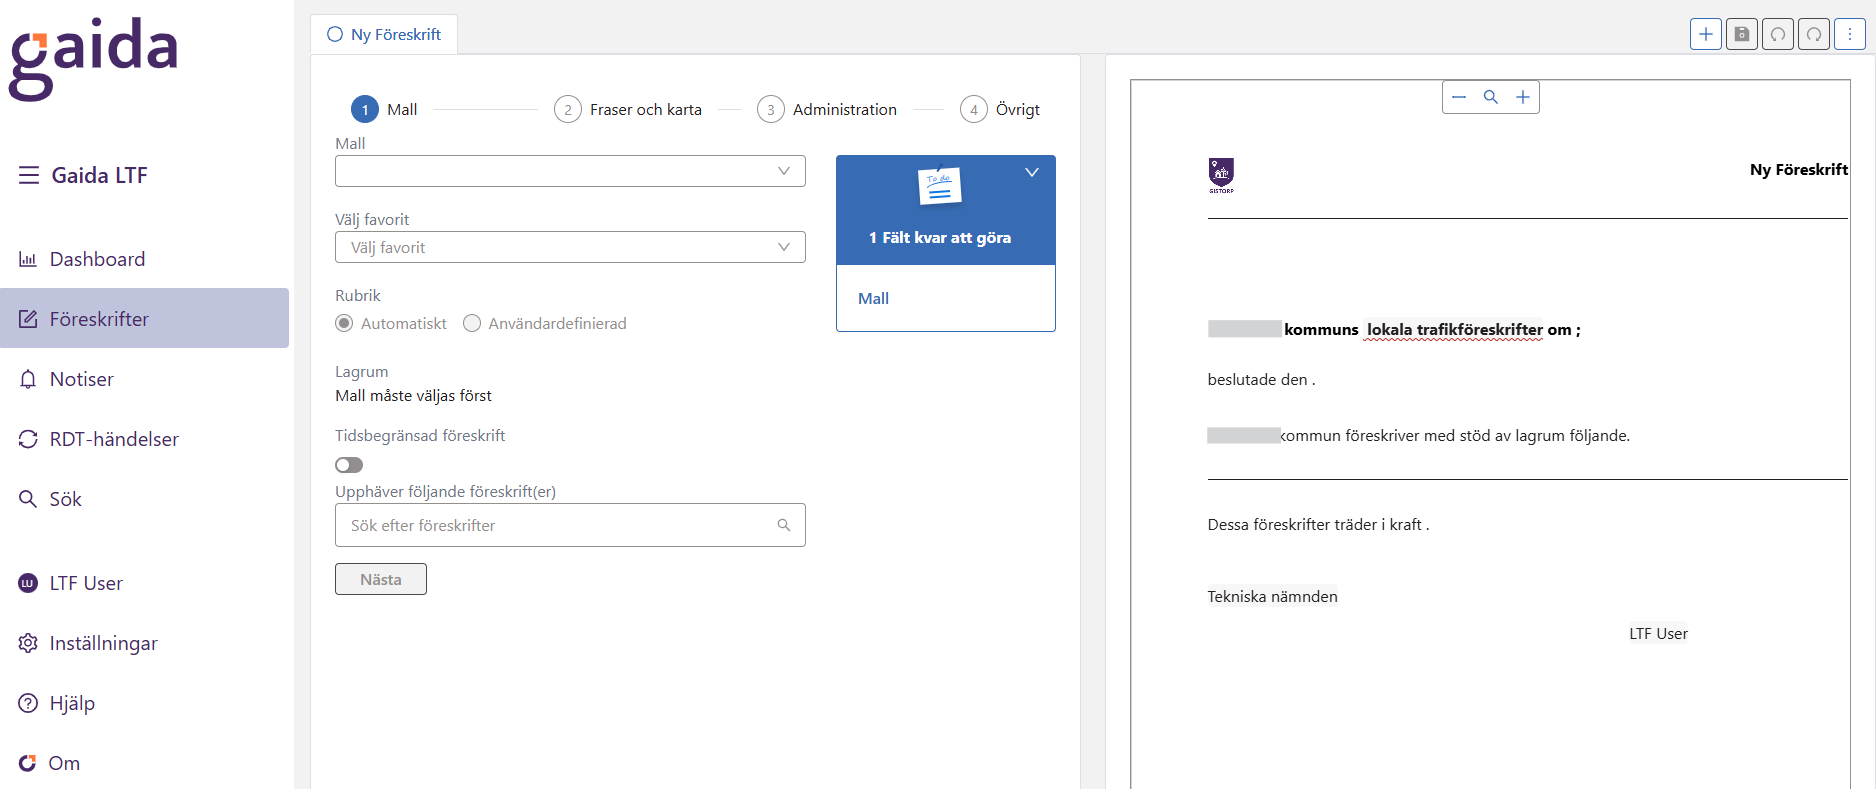
Task: Select the Användardefinierad radio option
Action: (x=472, y=323)
